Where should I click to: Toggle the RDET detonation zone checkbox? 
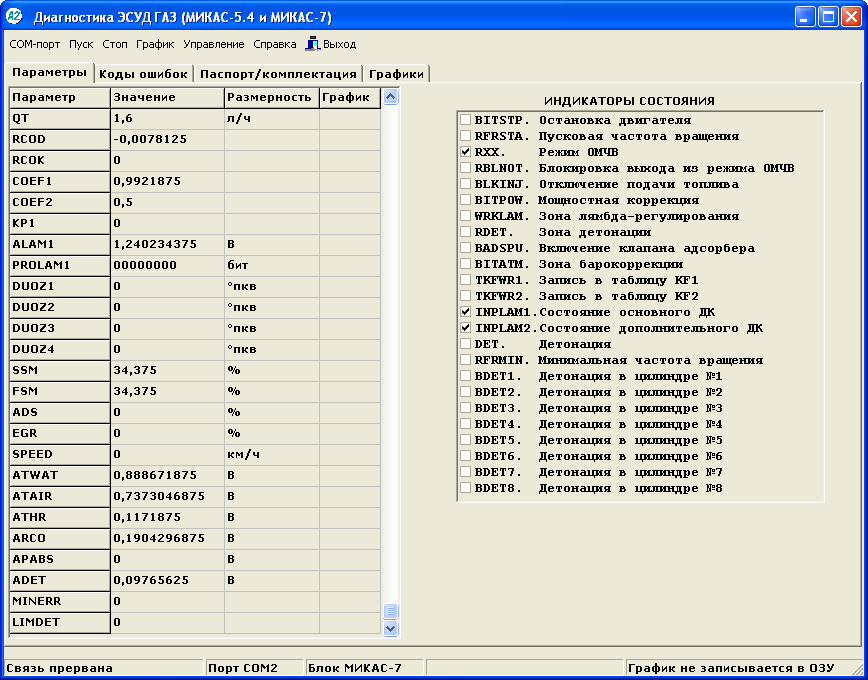pyautogui.click(x=466, y=232)
